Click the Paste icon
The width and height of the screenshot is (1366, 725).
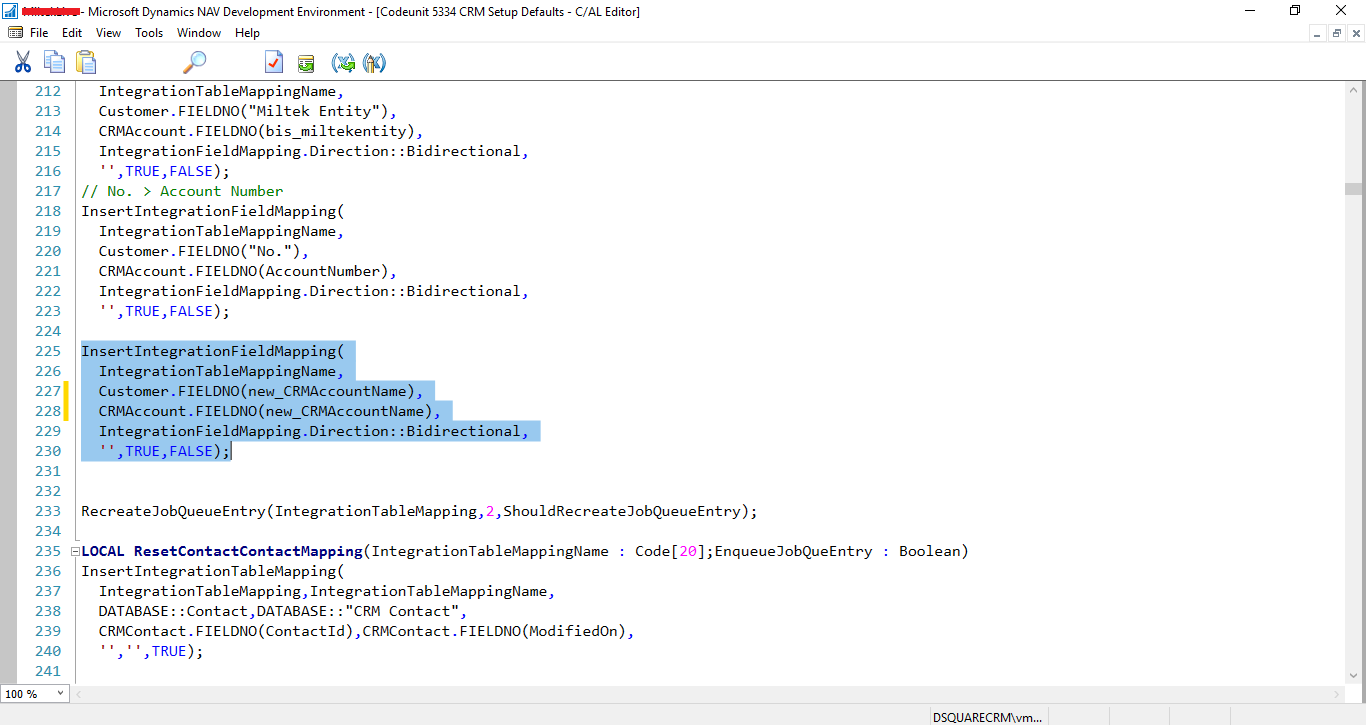point(86,61)
